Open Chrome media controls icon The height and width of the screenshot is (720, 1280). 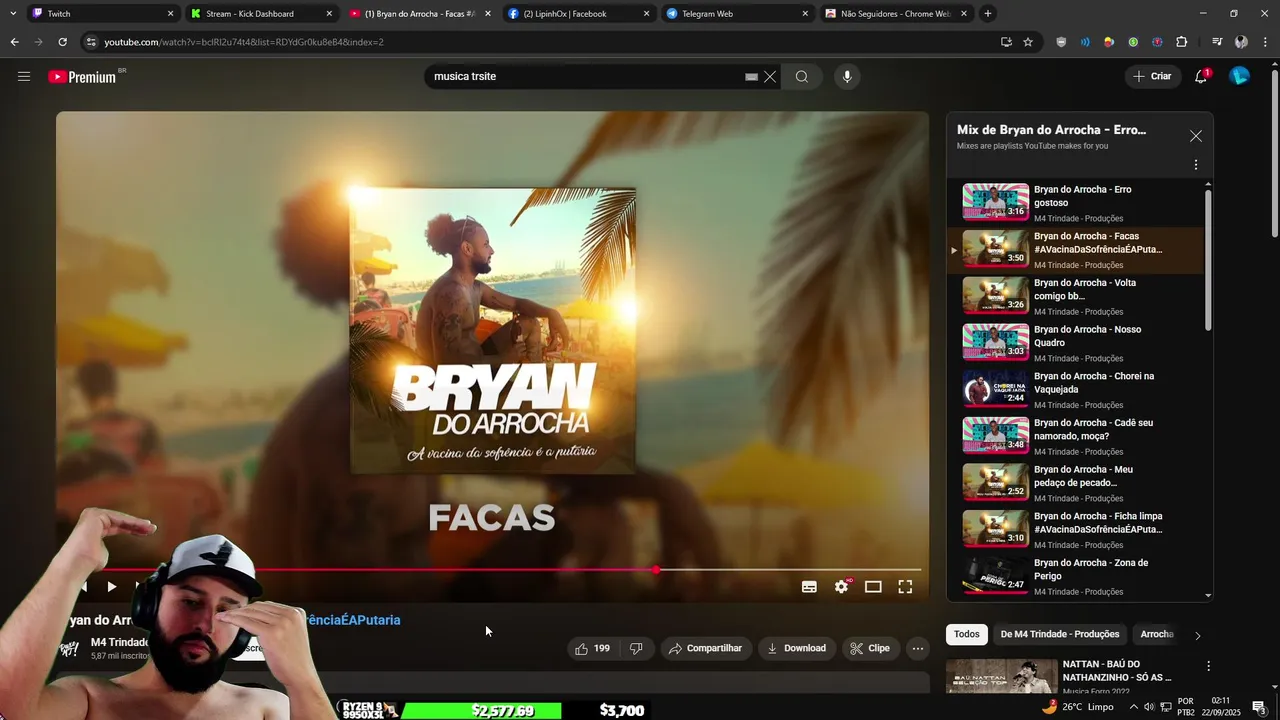click(1217, 42)
